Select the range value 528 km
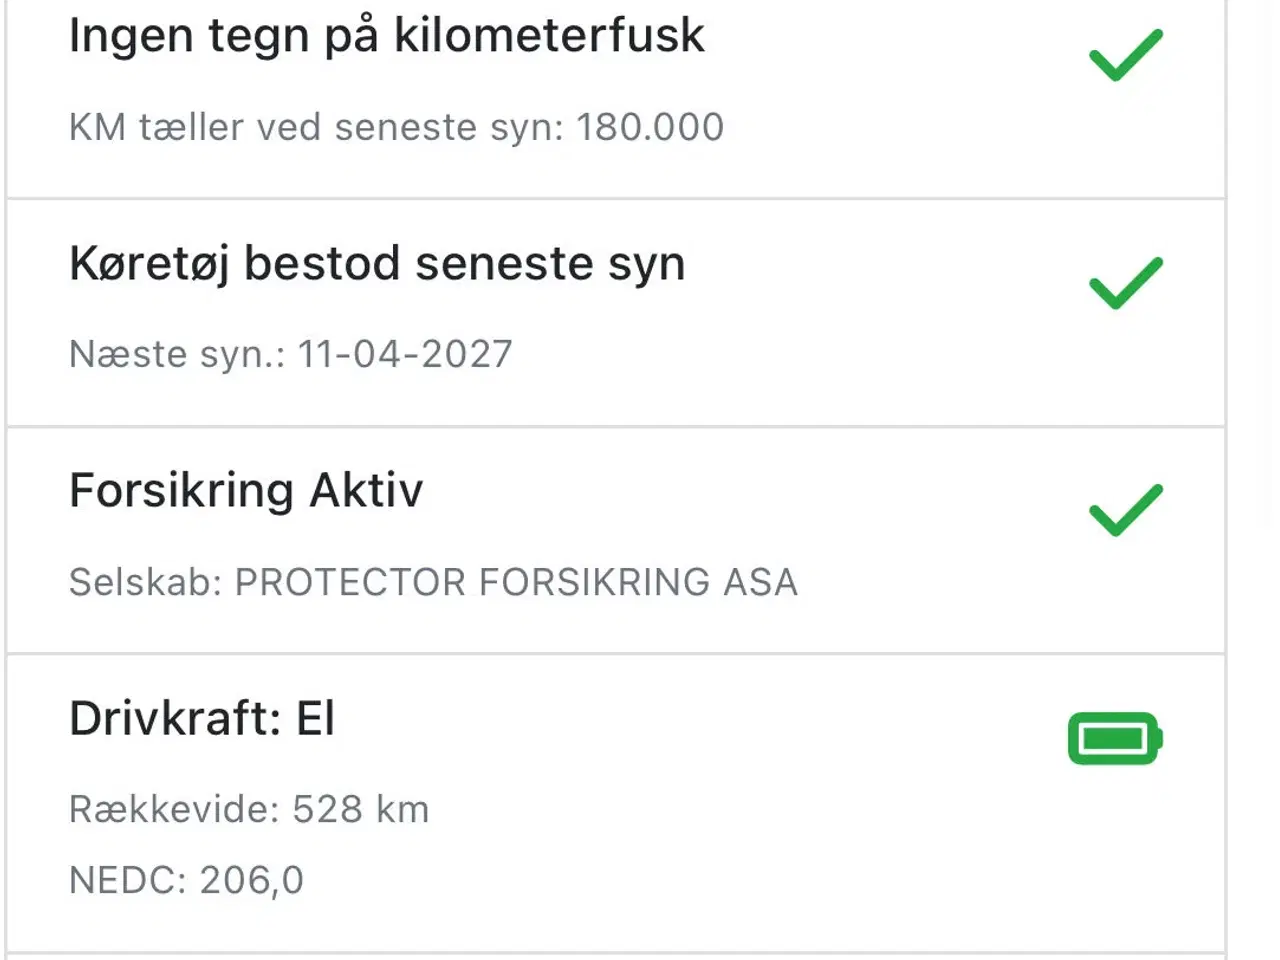 361,809
